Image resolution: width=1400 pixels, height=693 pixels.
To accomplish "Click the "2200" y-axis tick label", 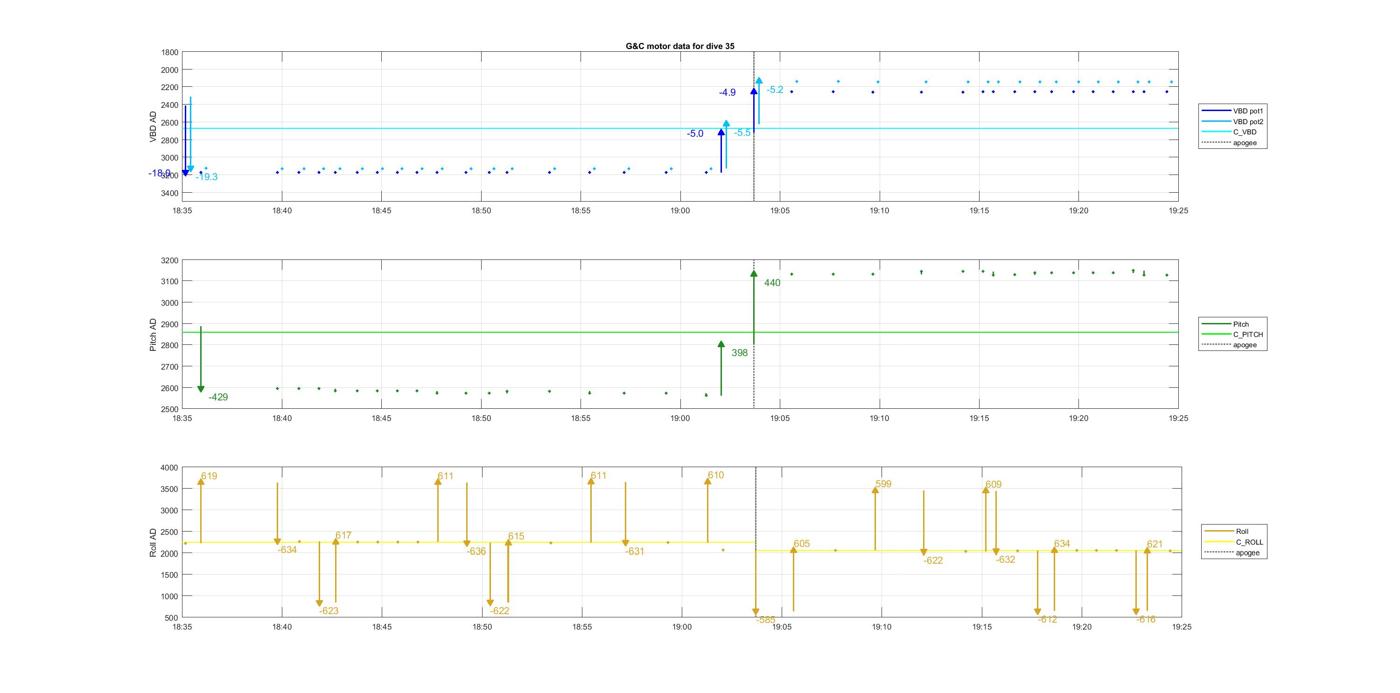I will pyautogui.click(x=170, y=87).
